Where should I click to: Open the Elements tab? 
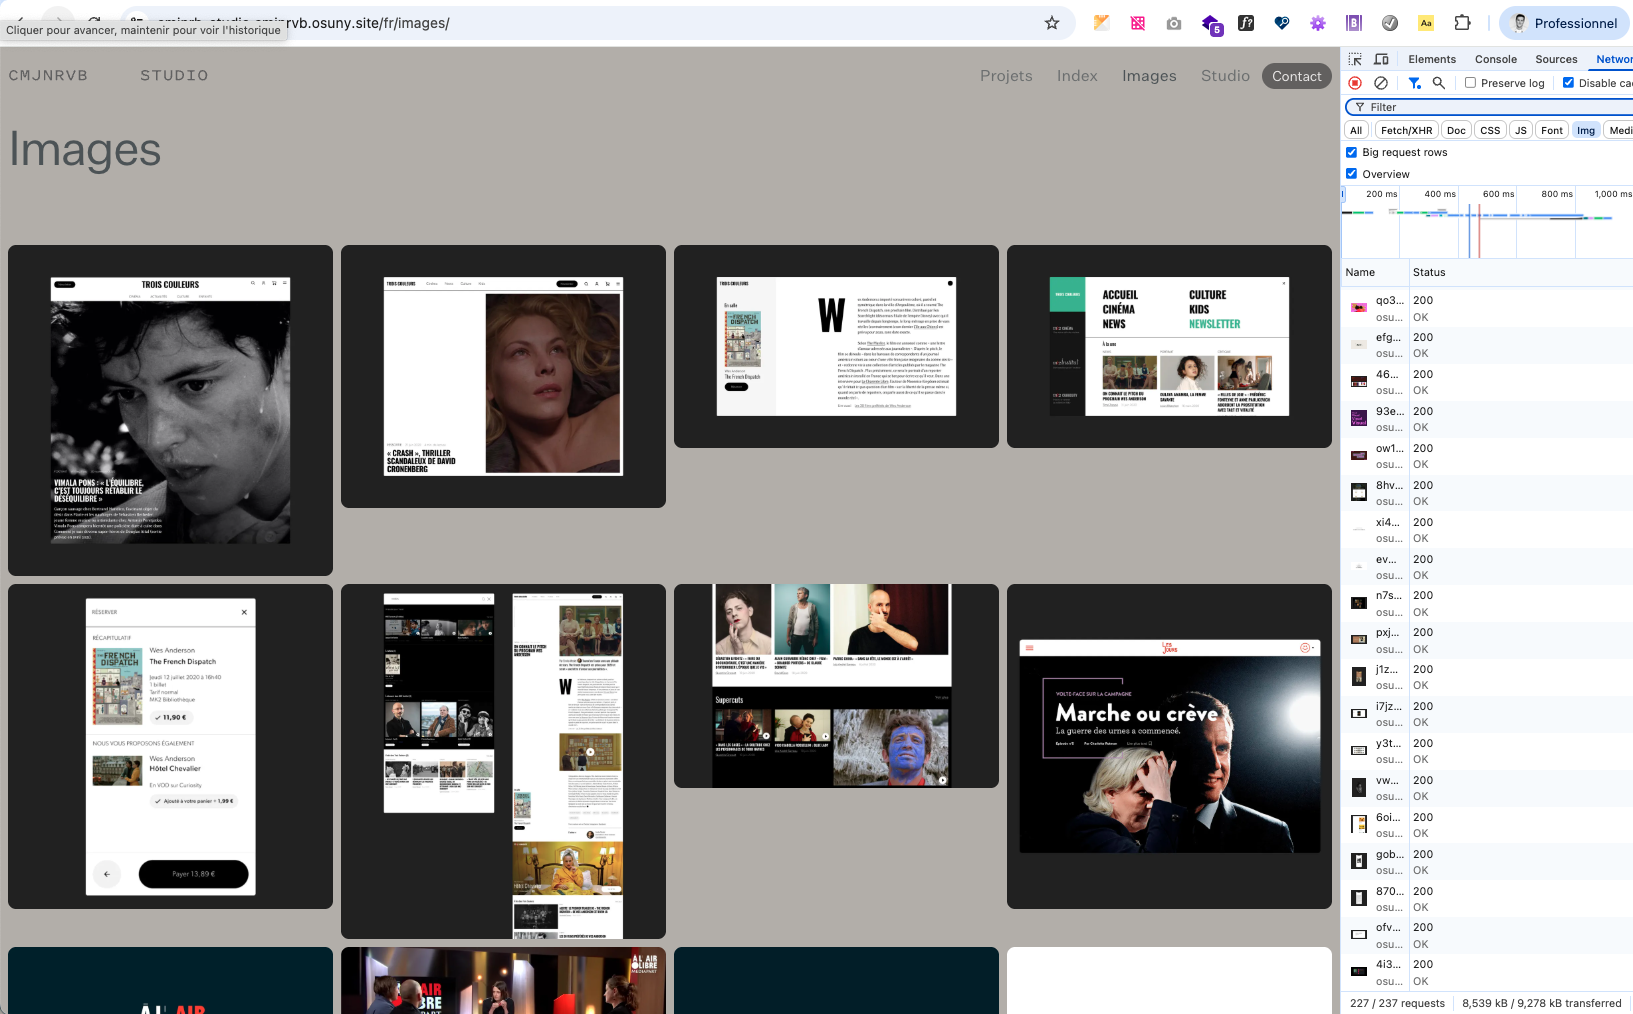point(1432,59)
